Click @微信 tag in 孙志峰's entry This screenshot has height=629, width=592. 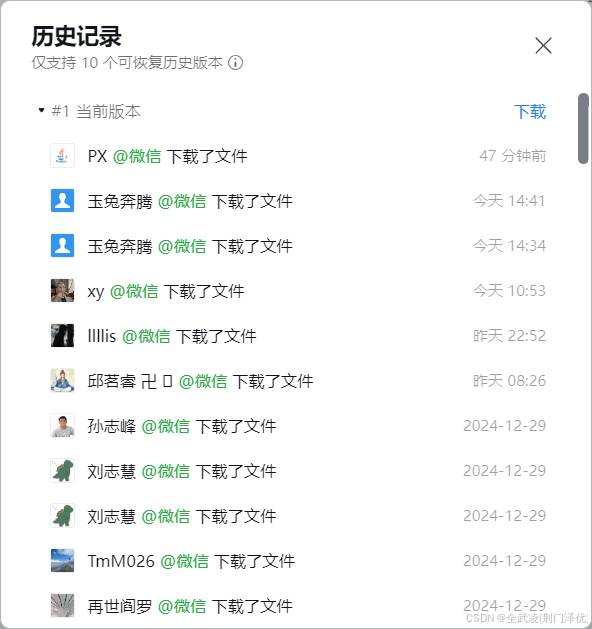[x=166, y=426]
